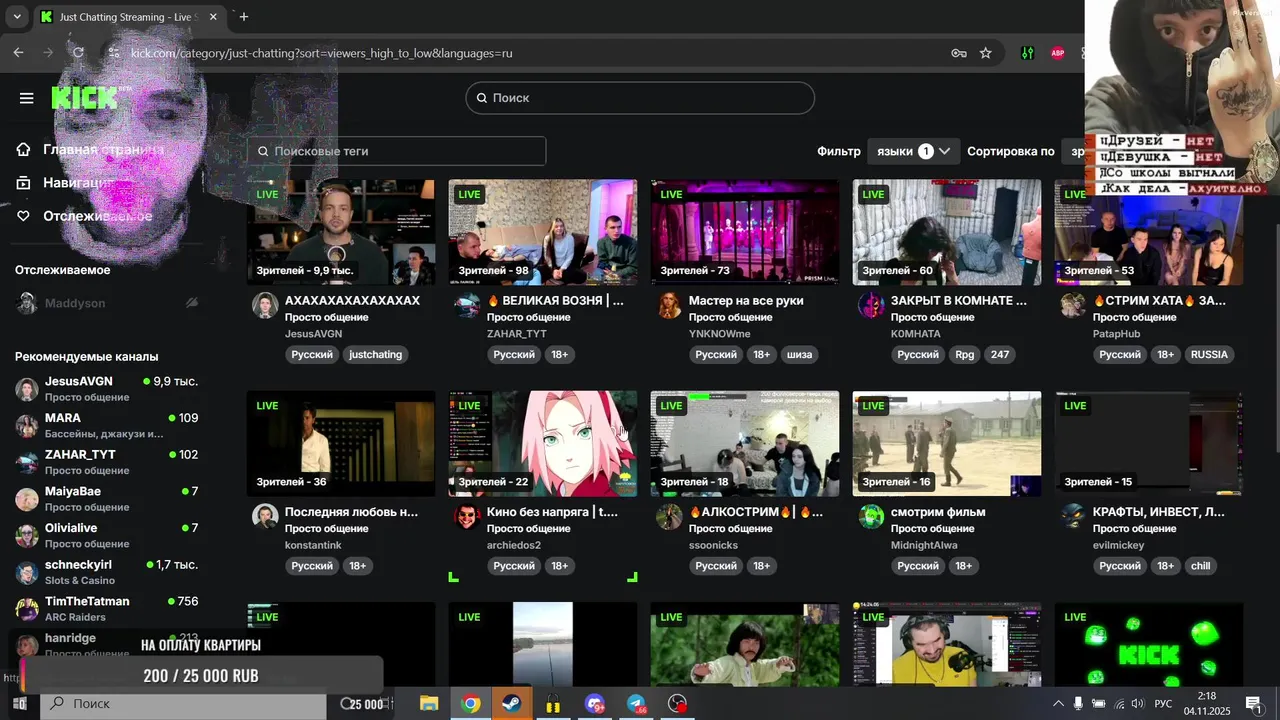Open the MidnightAlwa channel avatar

point(871,517)
